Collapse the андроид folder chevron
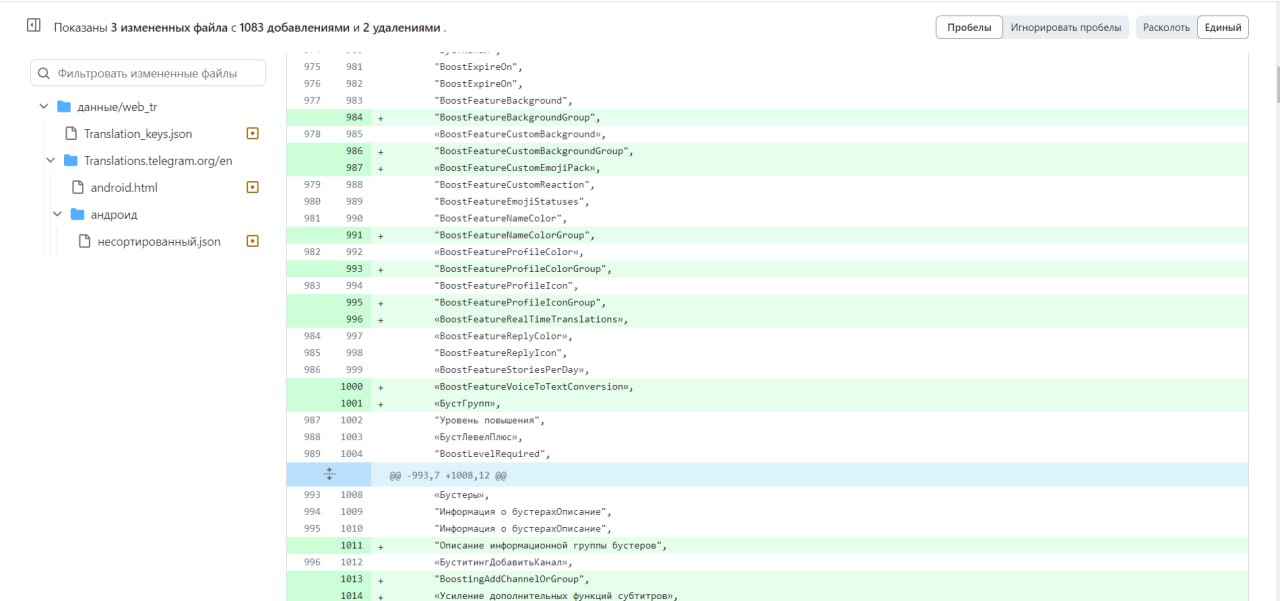Screen dimensions: 1280x601 point(58,214)
